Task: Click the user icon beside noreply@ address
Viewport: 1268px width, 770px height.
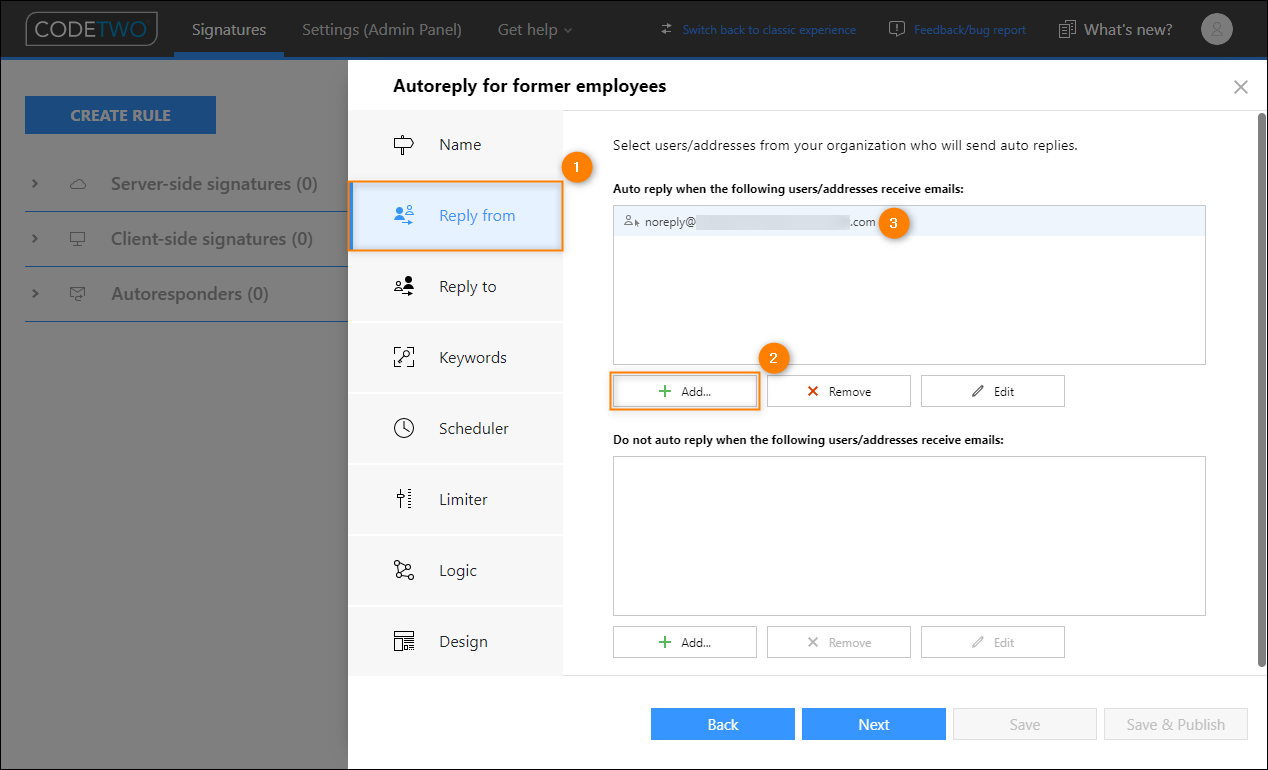Action: click(x=631, y=222)
